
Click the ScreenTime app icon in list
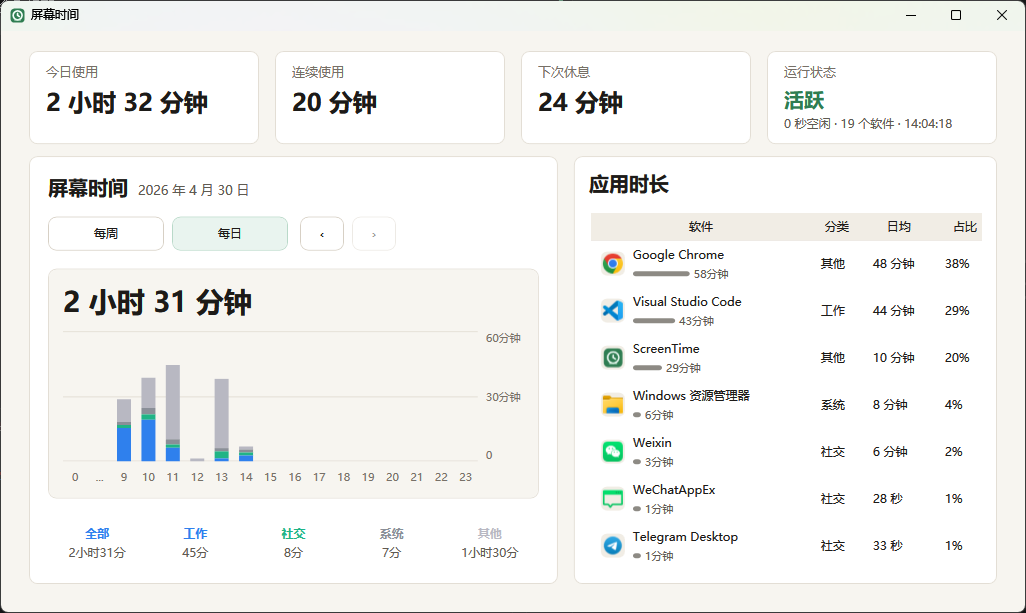tap(613, 358)
